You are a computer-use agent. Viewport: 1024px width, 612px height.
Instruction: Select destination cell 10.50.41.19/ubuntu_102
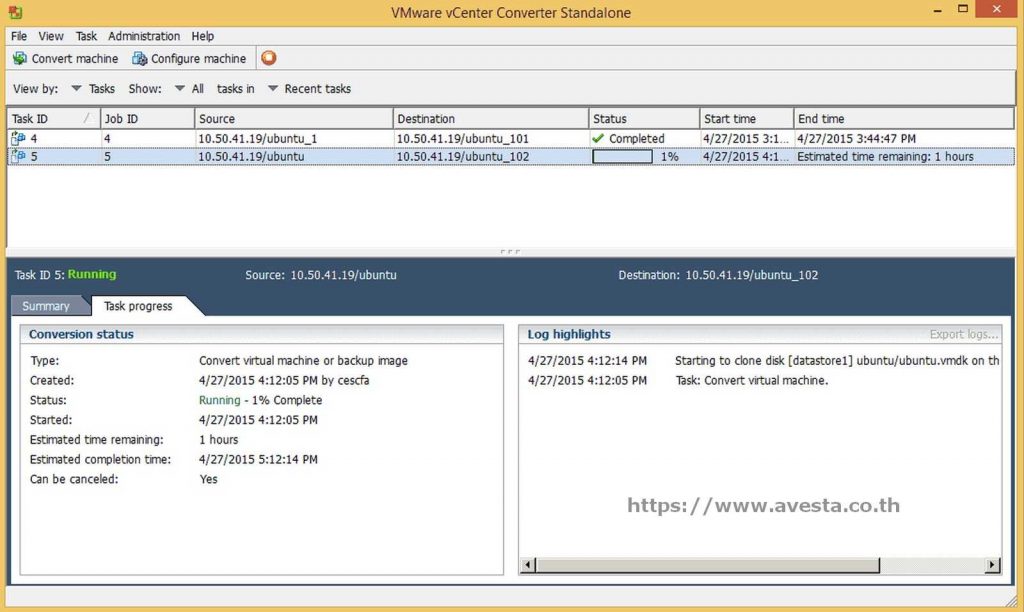[x=462, y=156]
